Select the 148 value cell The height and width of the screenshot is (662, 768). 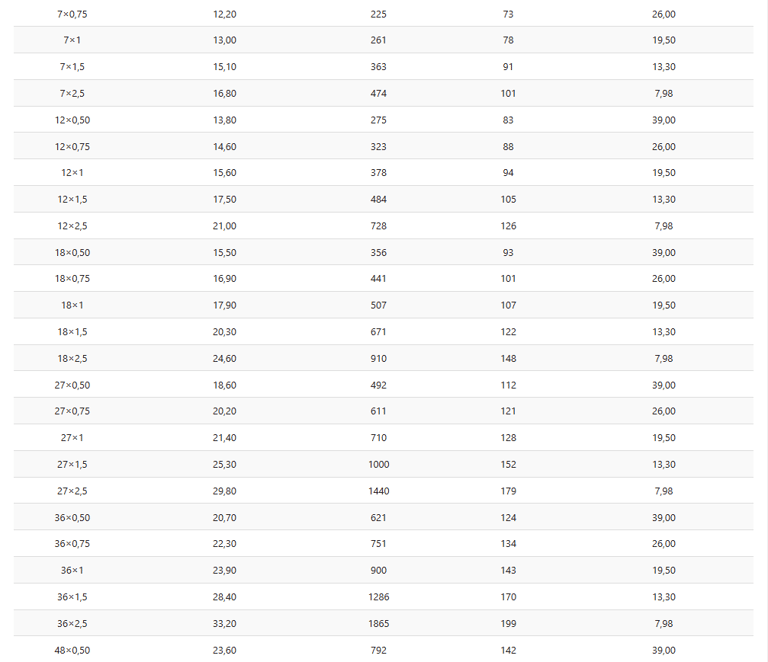pyautogui.click(x=509, y=358)
